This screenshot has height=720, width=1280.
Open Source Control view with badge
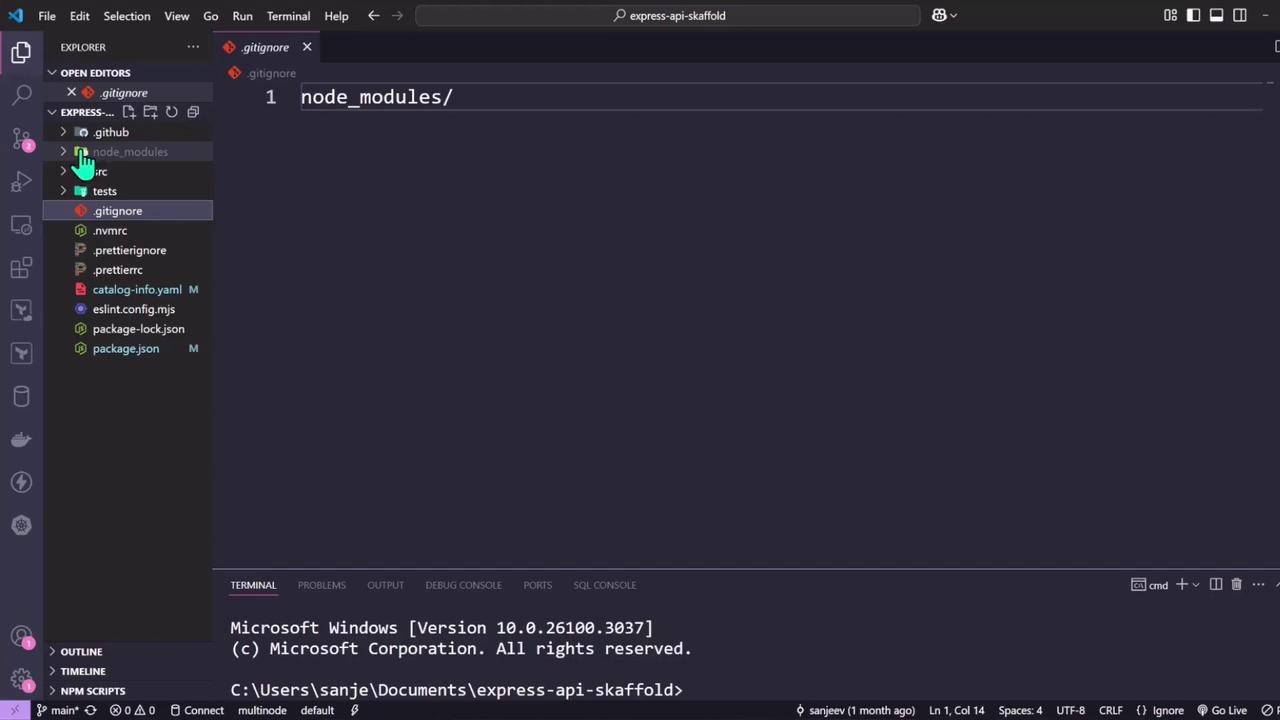(21, 139)
